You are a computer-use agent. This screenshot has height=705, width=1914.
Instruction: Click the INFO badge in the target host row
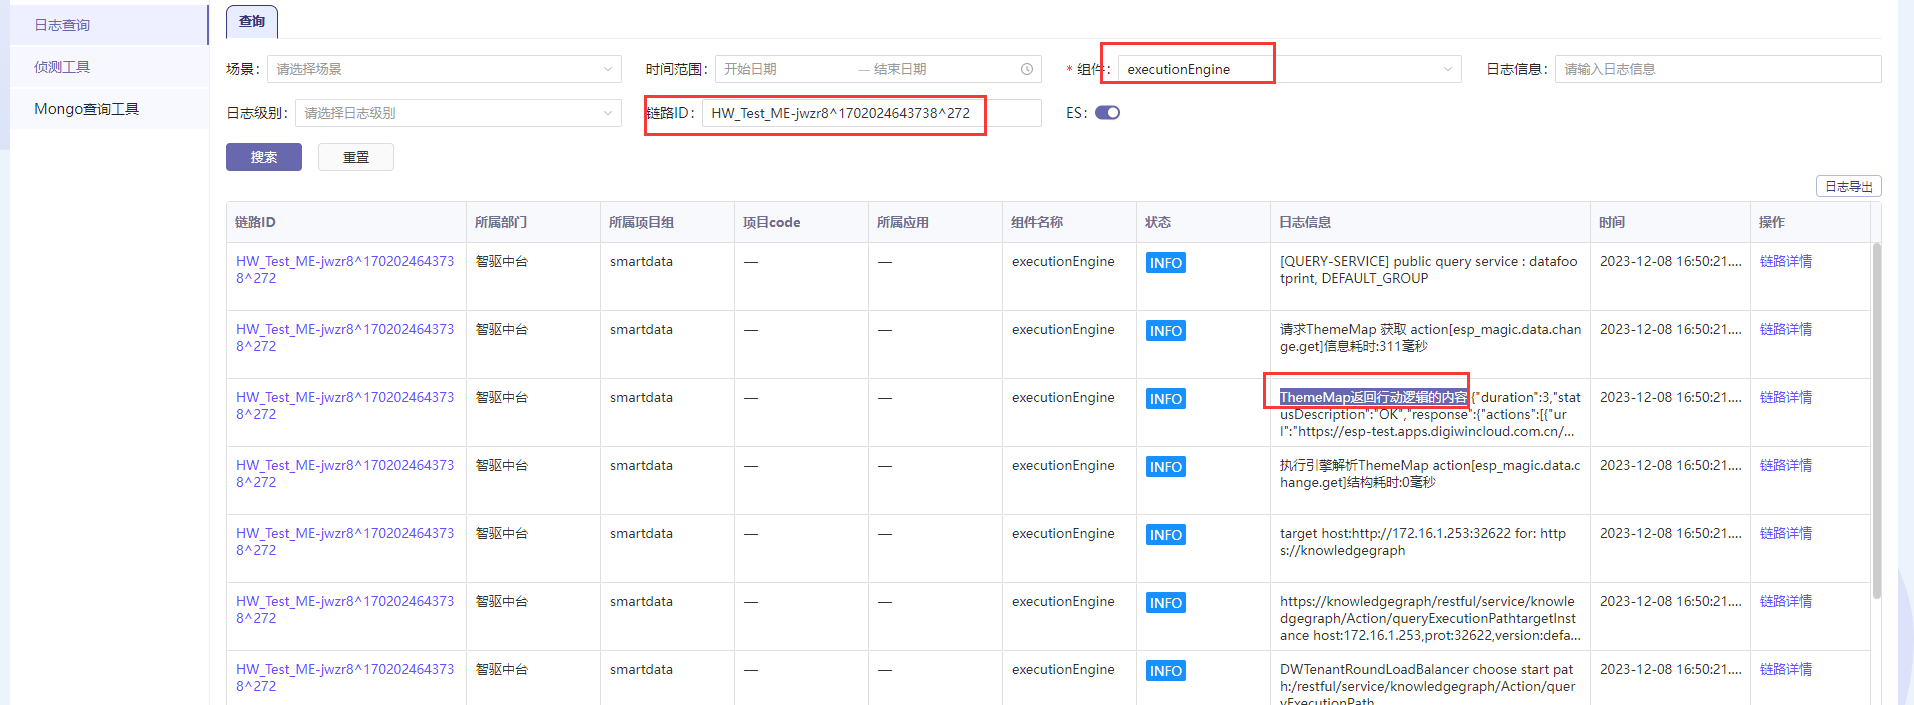(1166, 535)
